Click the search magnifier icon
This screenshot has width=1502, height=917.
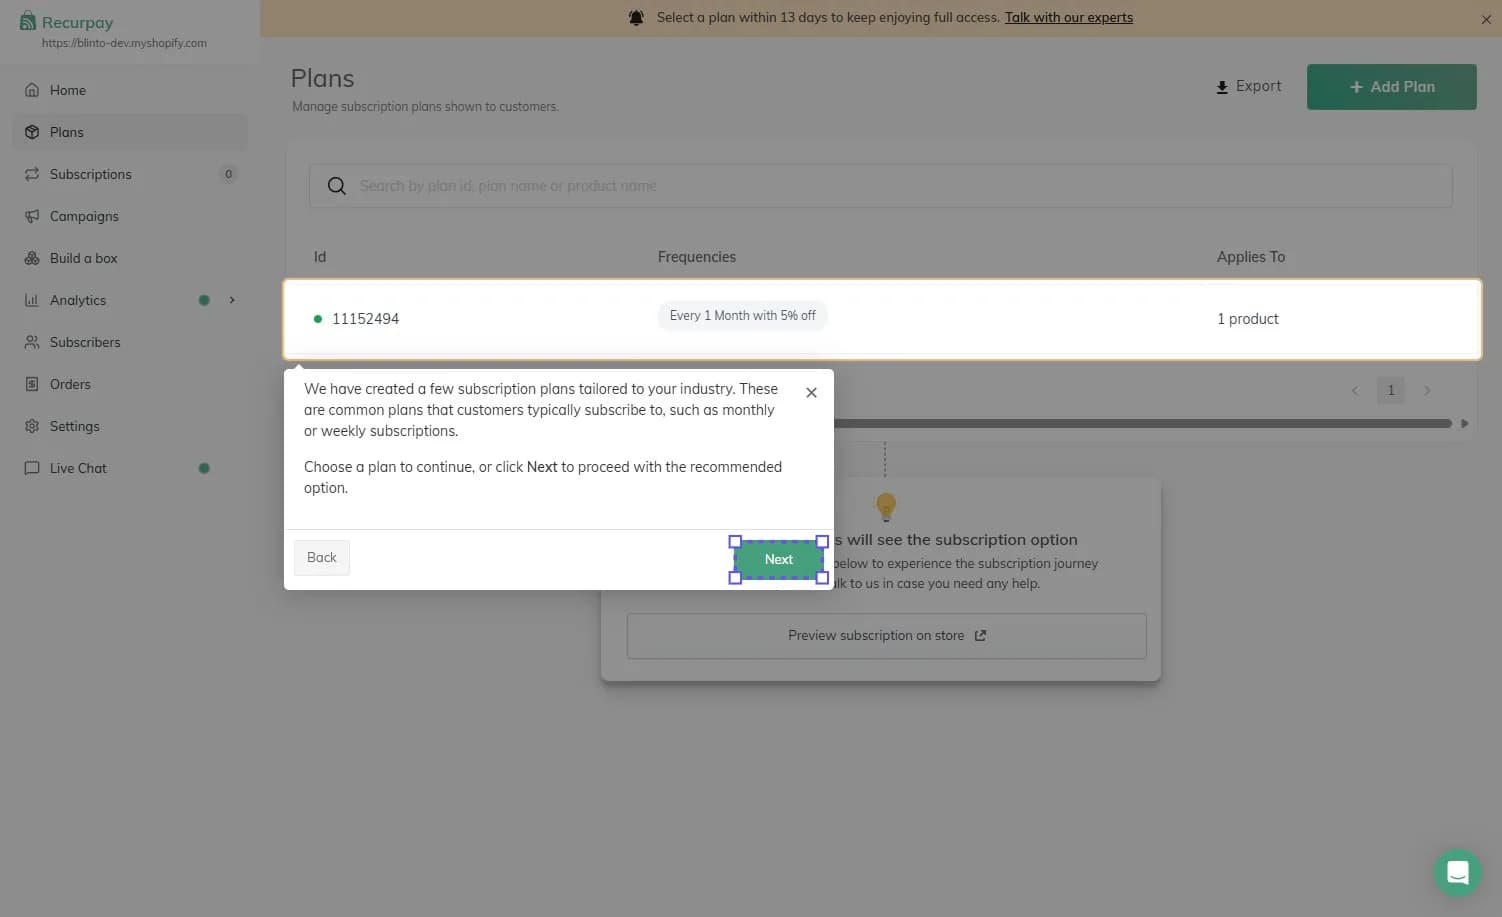click(x=337, y=186)
